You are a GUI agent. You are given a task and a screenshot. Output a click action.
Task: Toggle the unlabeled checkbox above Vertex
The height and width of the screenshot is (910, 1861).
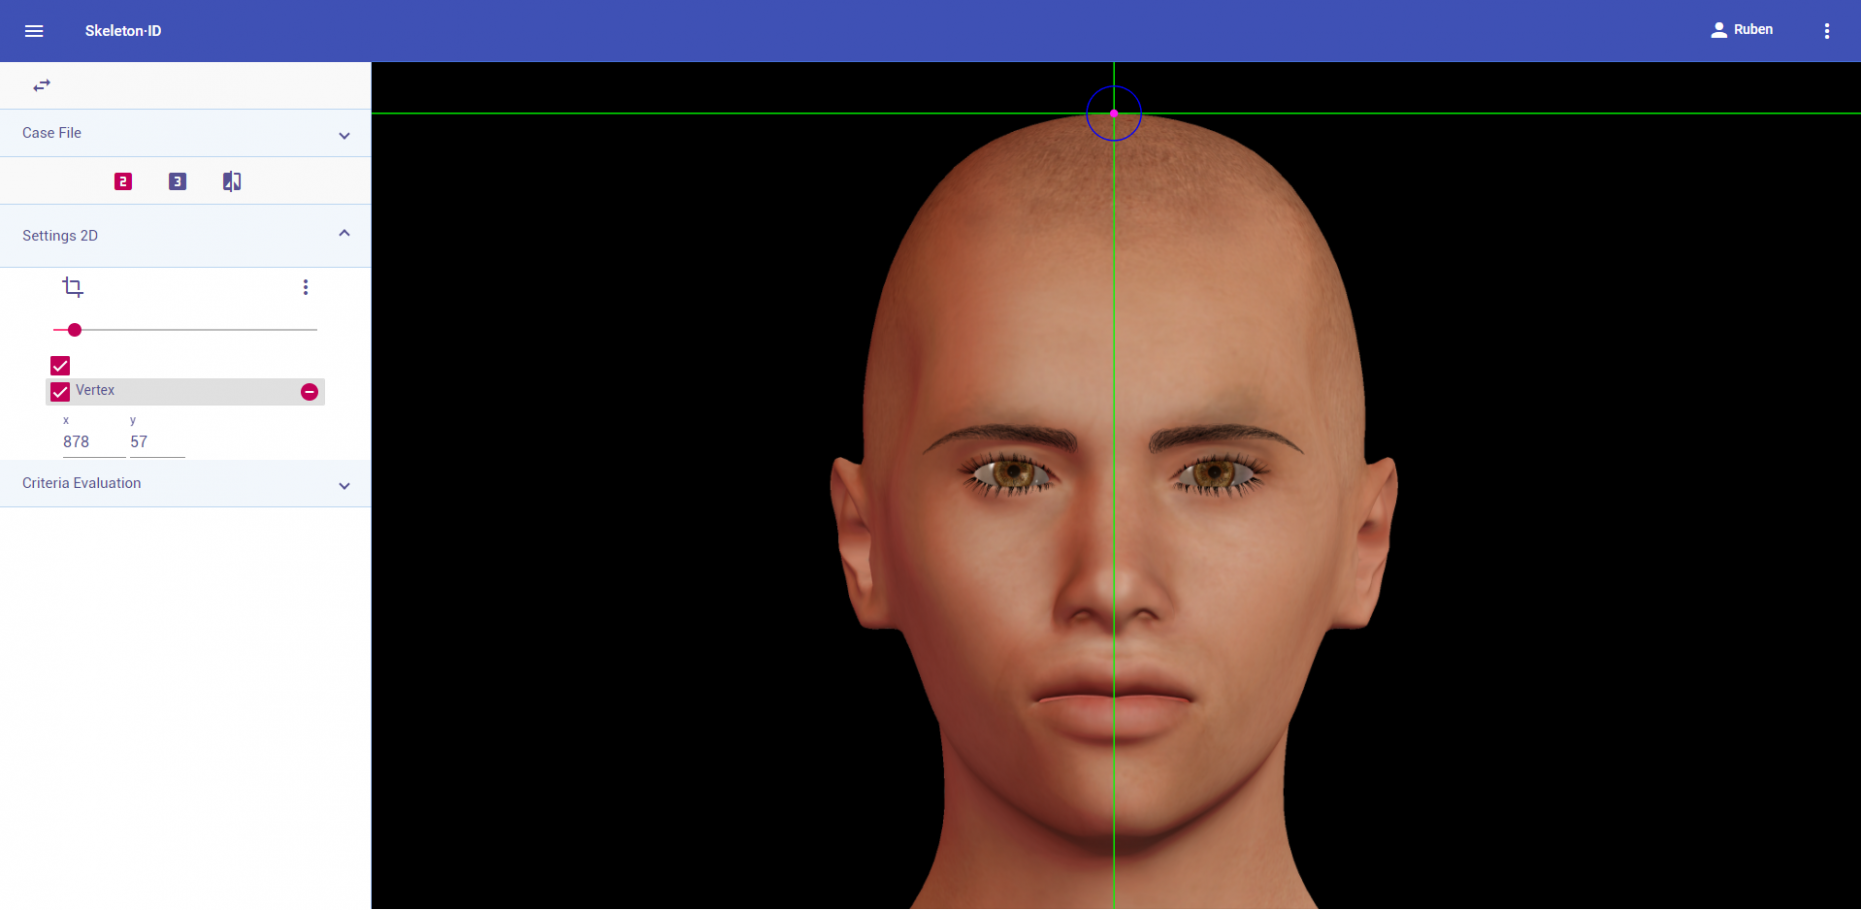[x=60, y=366]
